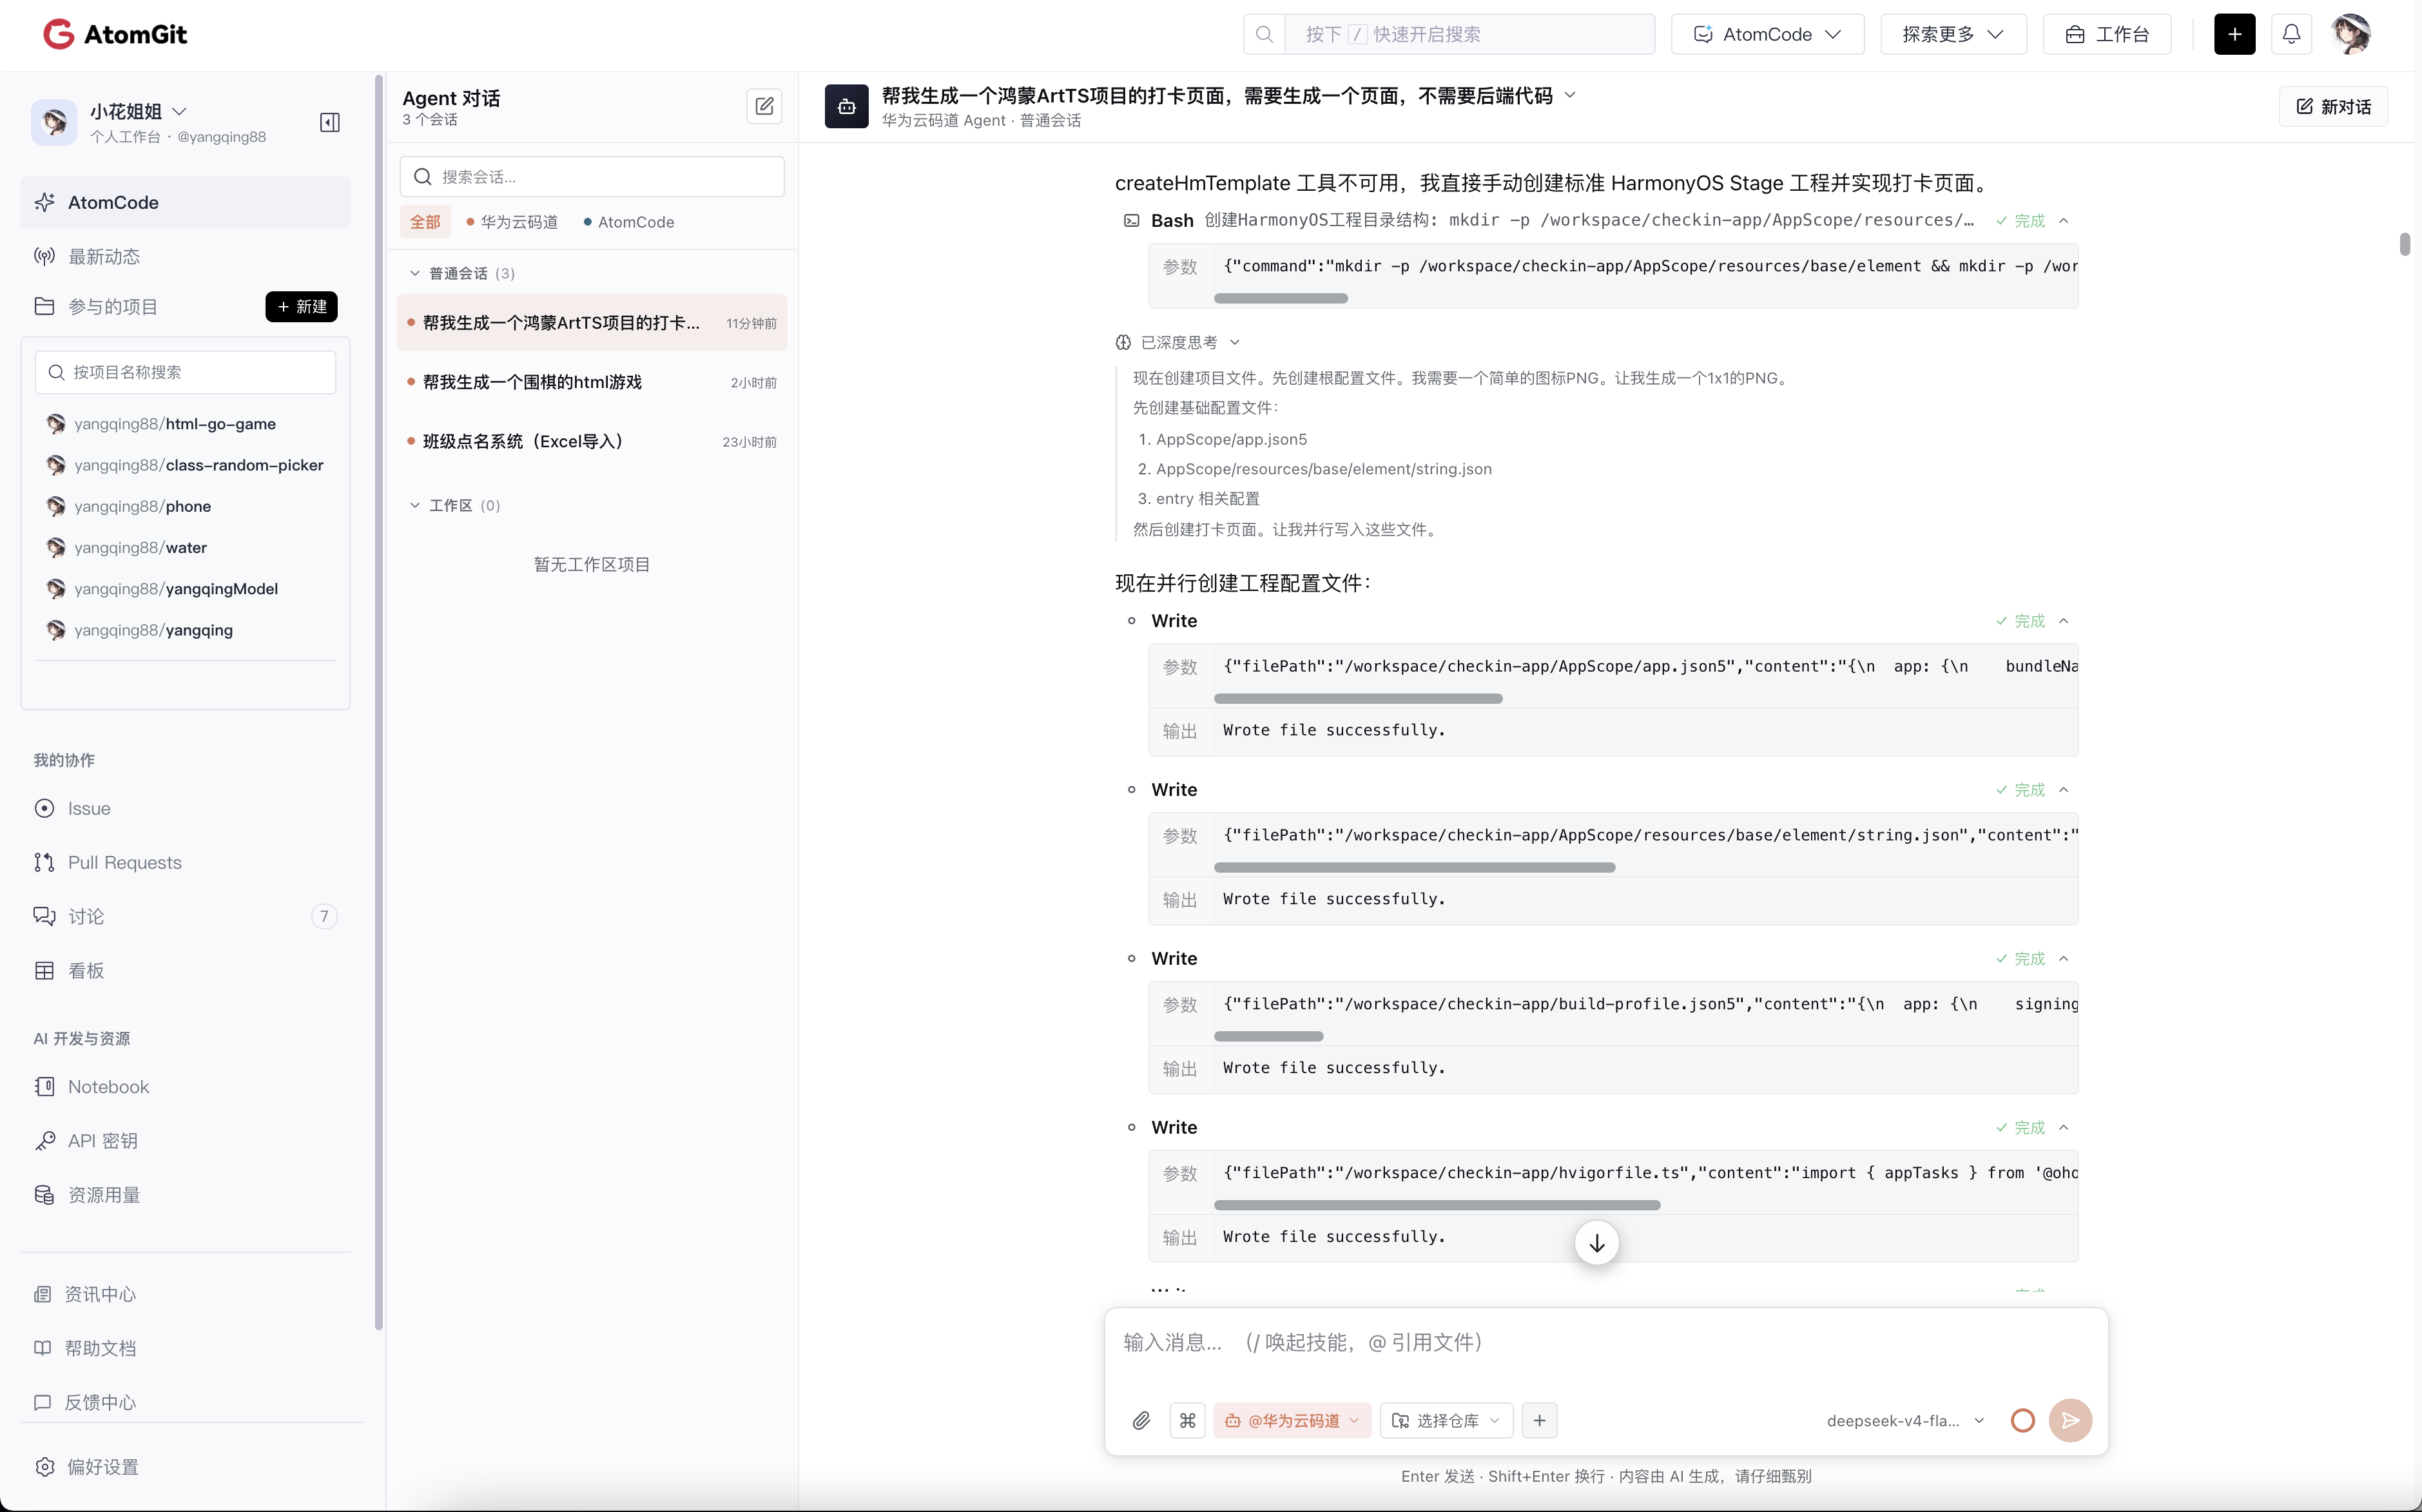Collapse the Write build-profile.json5 tool call
Image resolution: width=2422 pixels, height=1512 pixels.
[x=2063, y=959]
